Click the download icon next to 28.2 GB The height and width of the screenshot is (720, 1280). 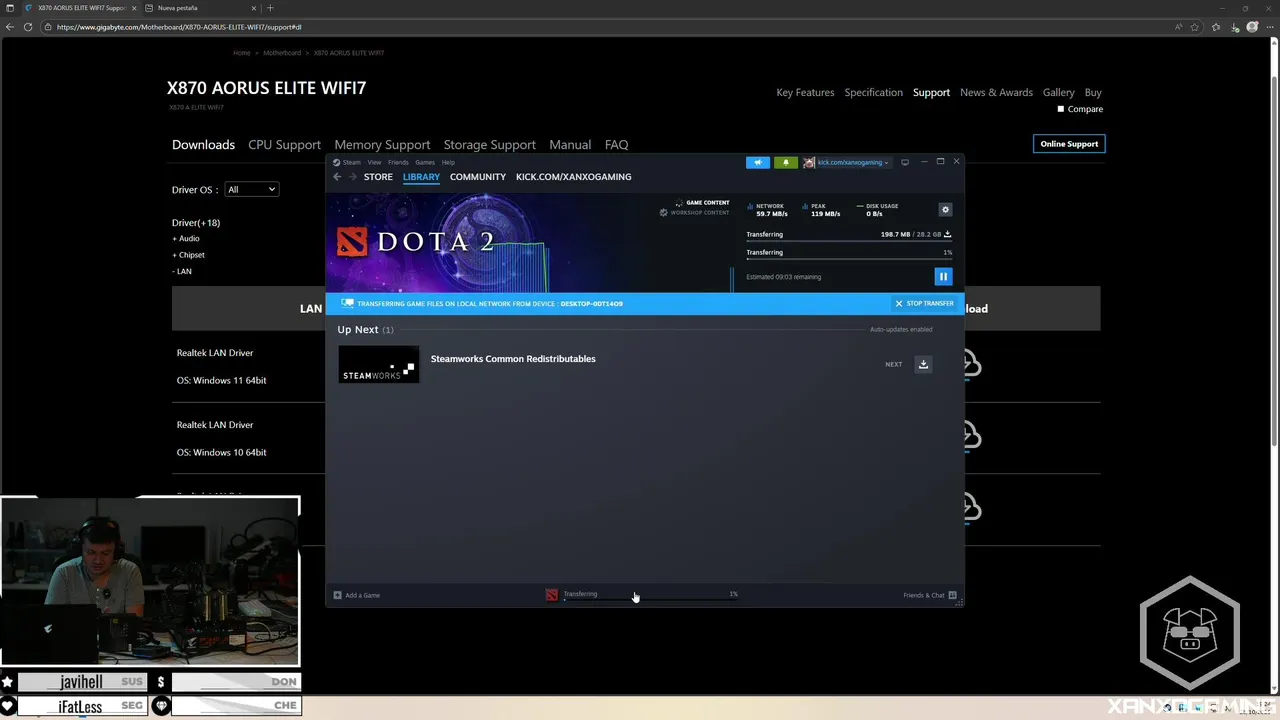(947, 234)
